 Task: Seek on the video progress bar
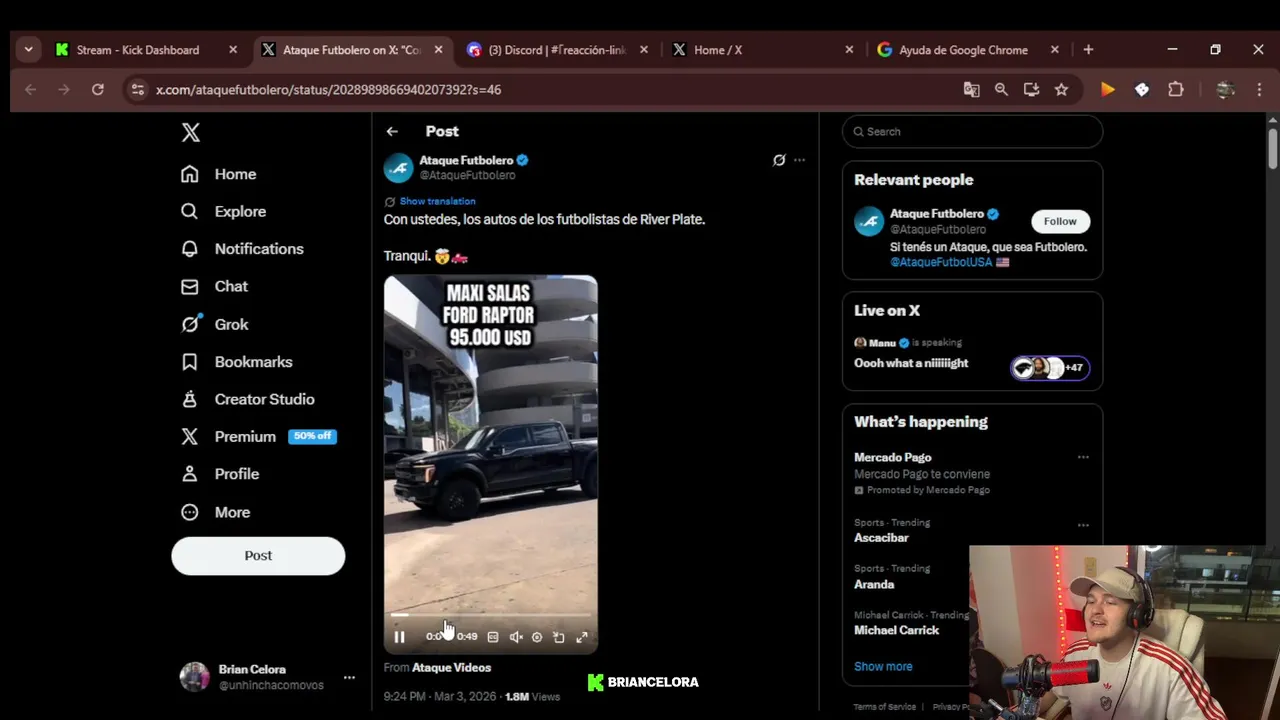(490, 615)
